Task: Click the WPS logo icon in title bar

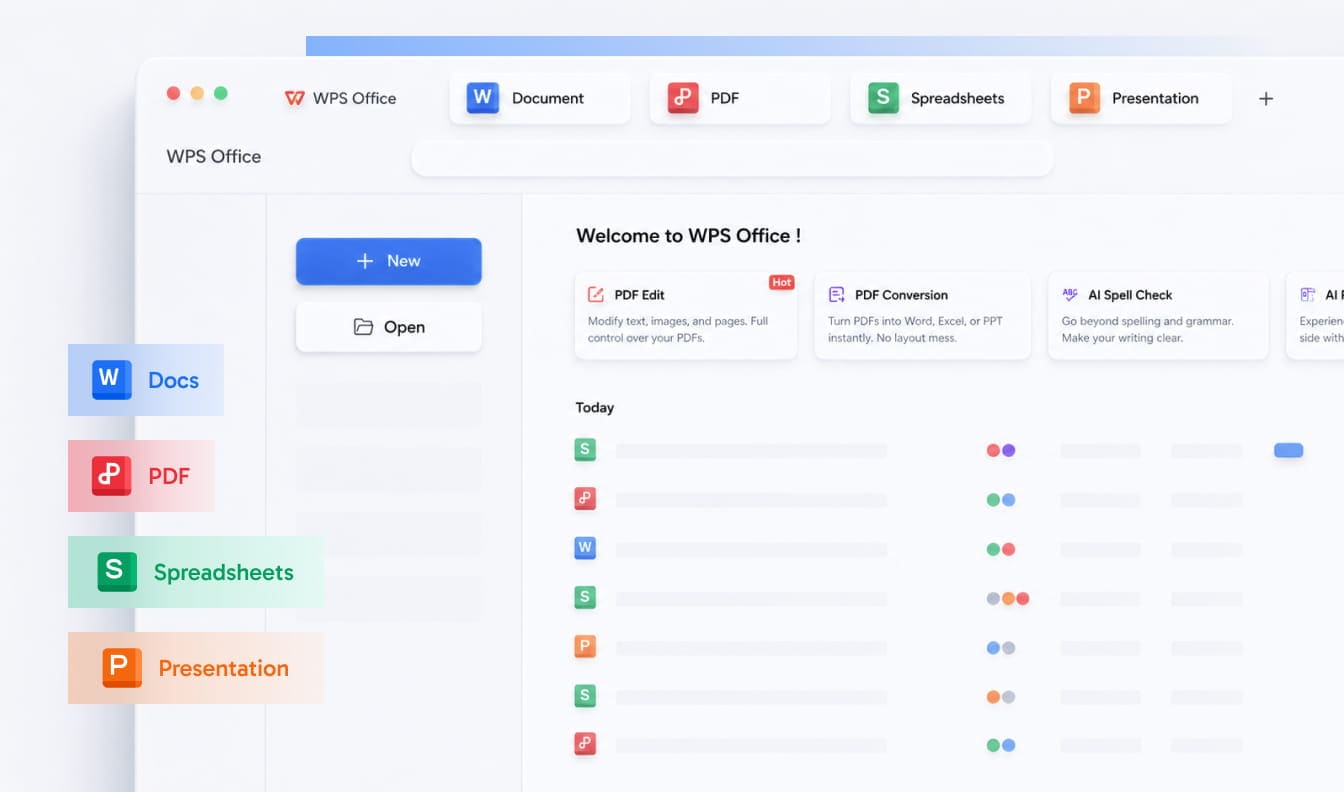Action: [x=294, y=98]
